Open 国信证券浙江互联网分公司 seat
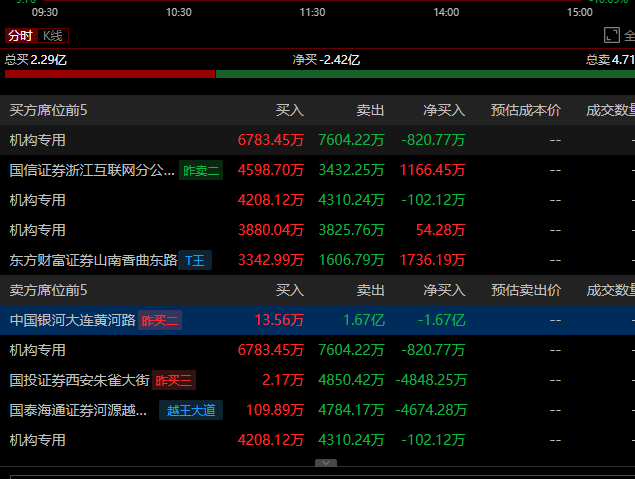 (92, 170)
